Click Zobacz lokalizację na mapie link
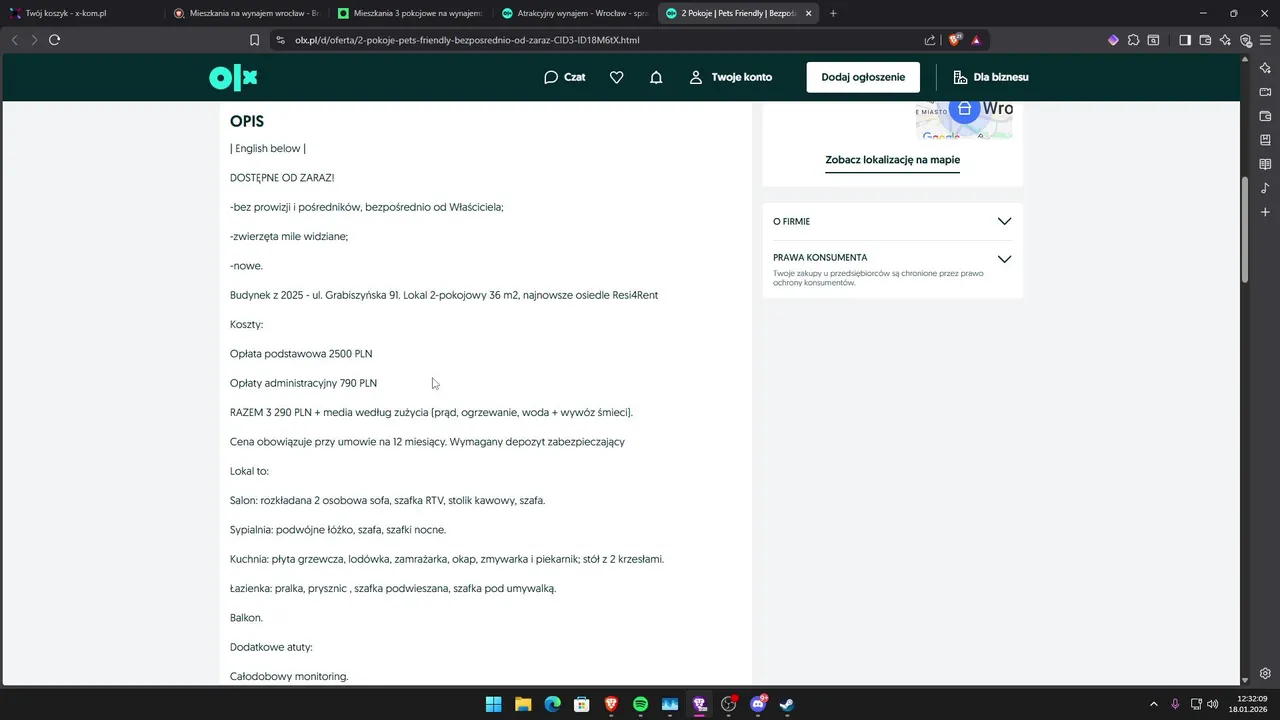The height and width of the screenshot is (720, 1280). click(892, 160)
